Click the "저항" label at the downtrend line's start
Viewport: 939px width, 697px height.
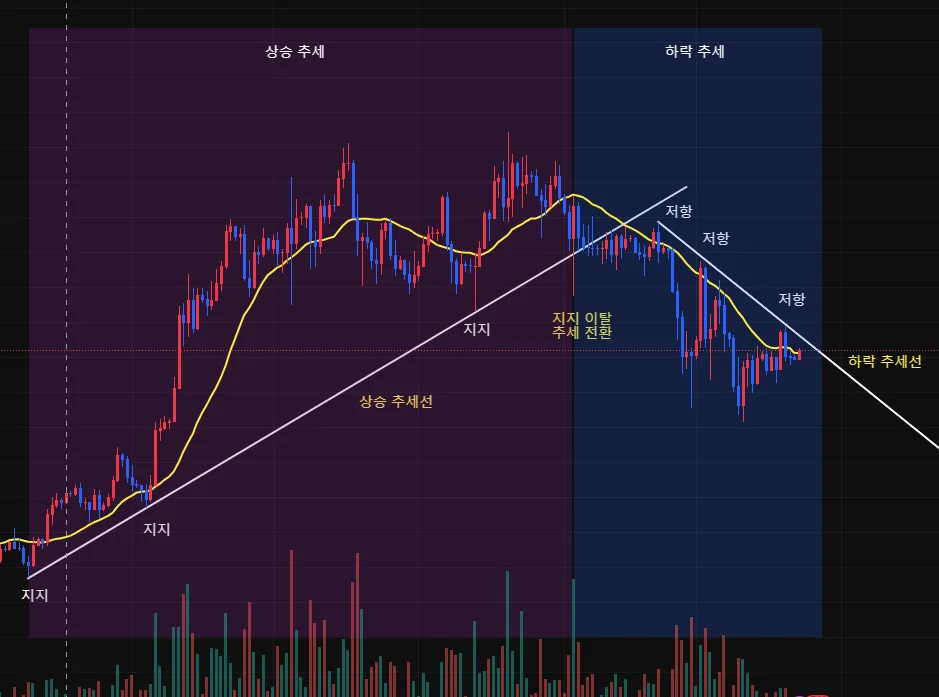pos(679,211)
